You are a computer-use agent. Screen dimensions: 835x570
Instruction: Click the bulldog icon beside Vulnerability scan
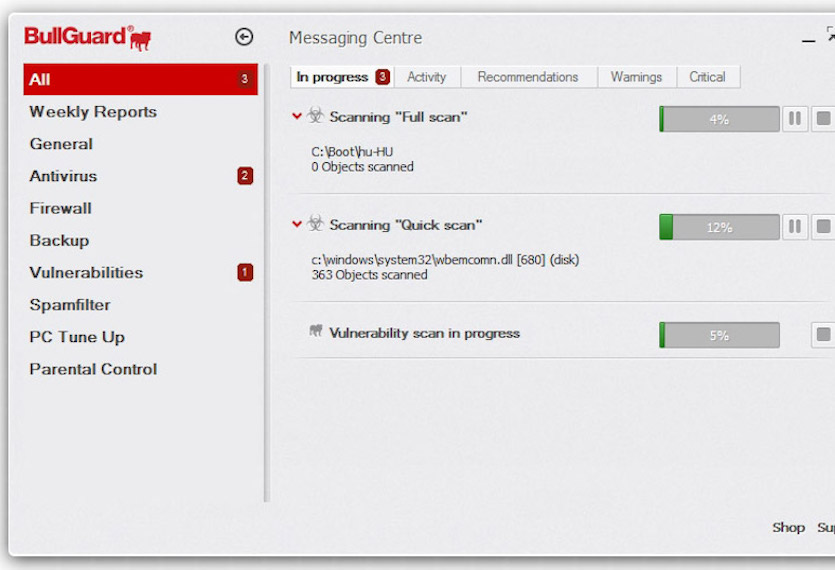click(x=316, y=331)
